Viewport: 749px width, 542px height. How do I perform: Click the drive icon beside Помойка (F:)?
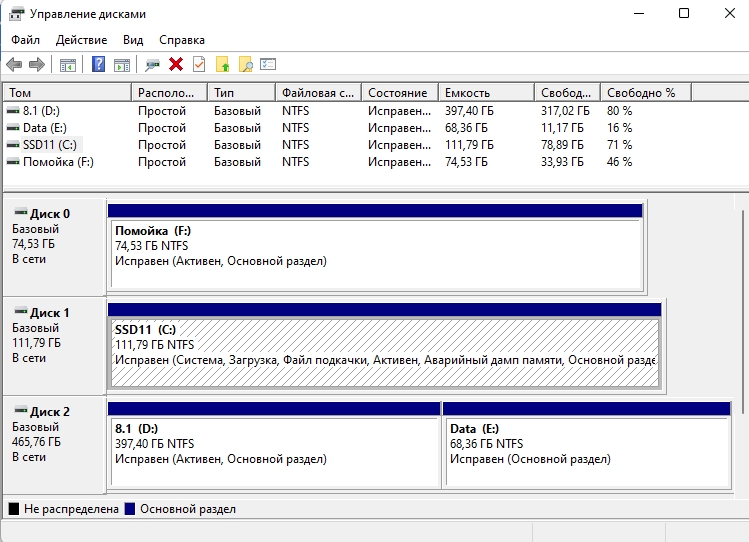(x=13, y=162)
